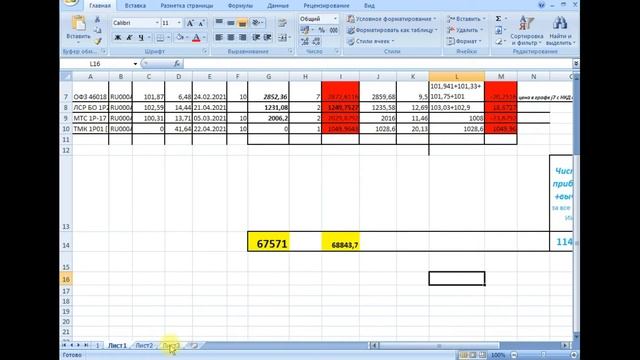Apply comma style 000 icon

pos(333,30)
